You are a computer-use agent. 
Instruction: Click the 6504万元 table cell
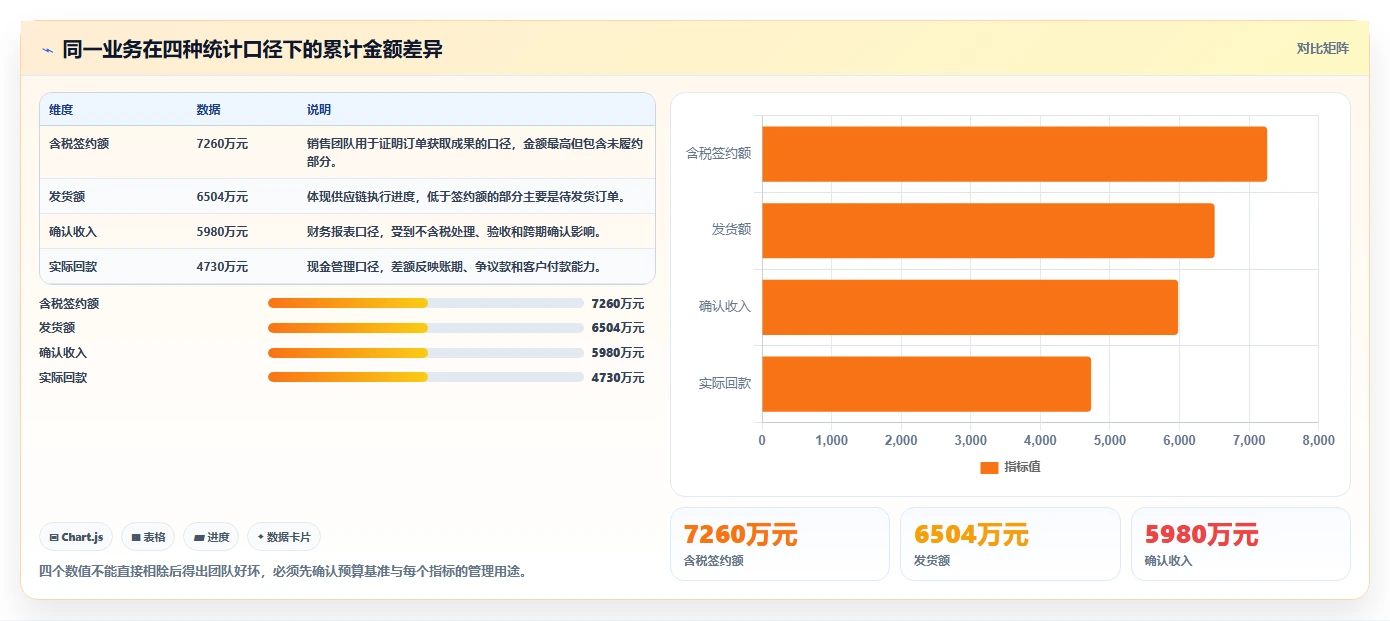tap(222, 196)
